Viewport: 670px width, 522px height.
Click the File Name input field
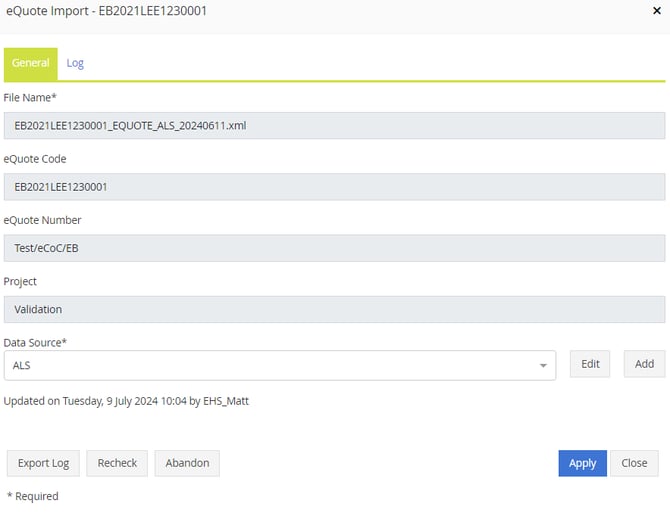[334, 126]
